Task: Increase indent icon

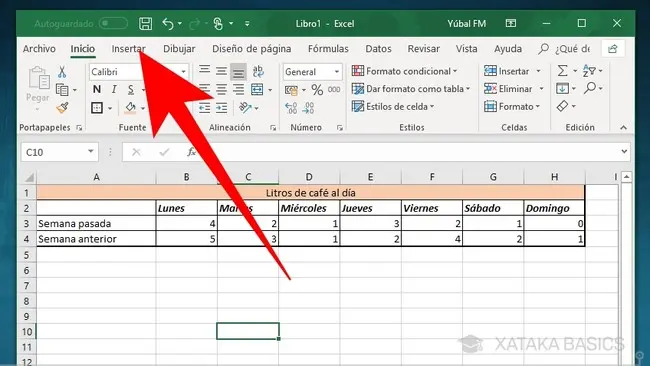Action: click(x=221, y=108)
